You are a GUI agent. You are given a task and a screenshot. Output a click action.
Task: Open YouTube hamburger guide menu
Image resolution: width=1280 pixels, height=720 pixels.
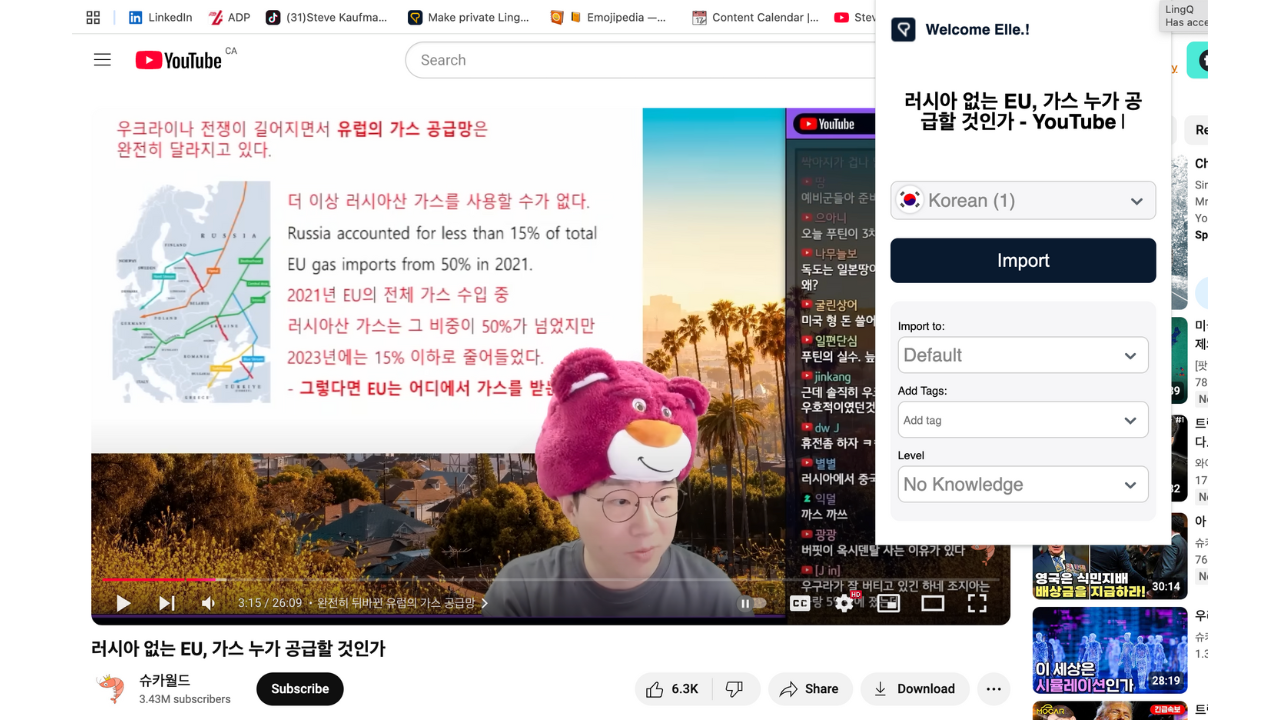tap(102, 60)
